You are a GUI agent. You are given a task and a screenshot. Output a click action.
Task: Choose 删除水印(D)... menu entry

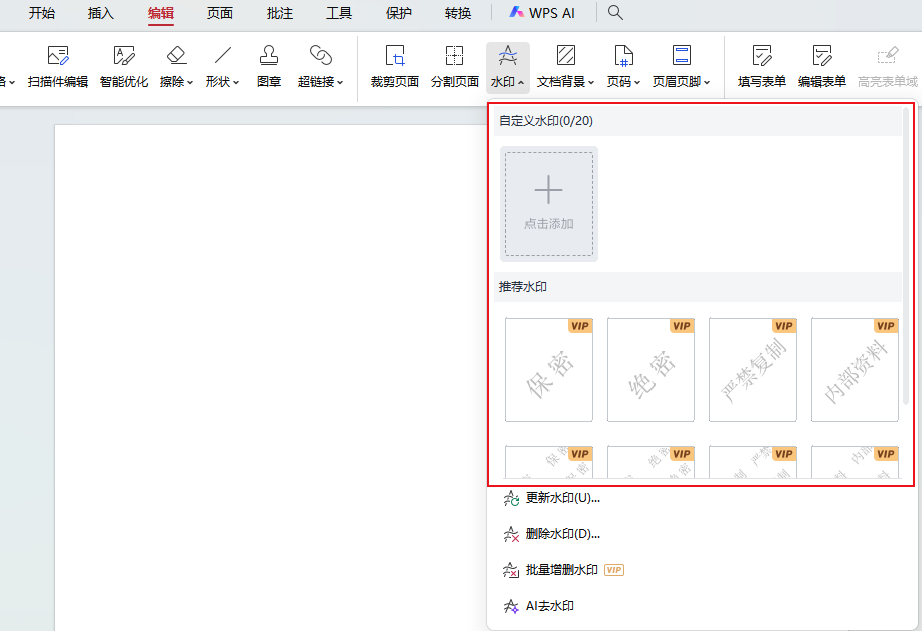tap(552, 534)
